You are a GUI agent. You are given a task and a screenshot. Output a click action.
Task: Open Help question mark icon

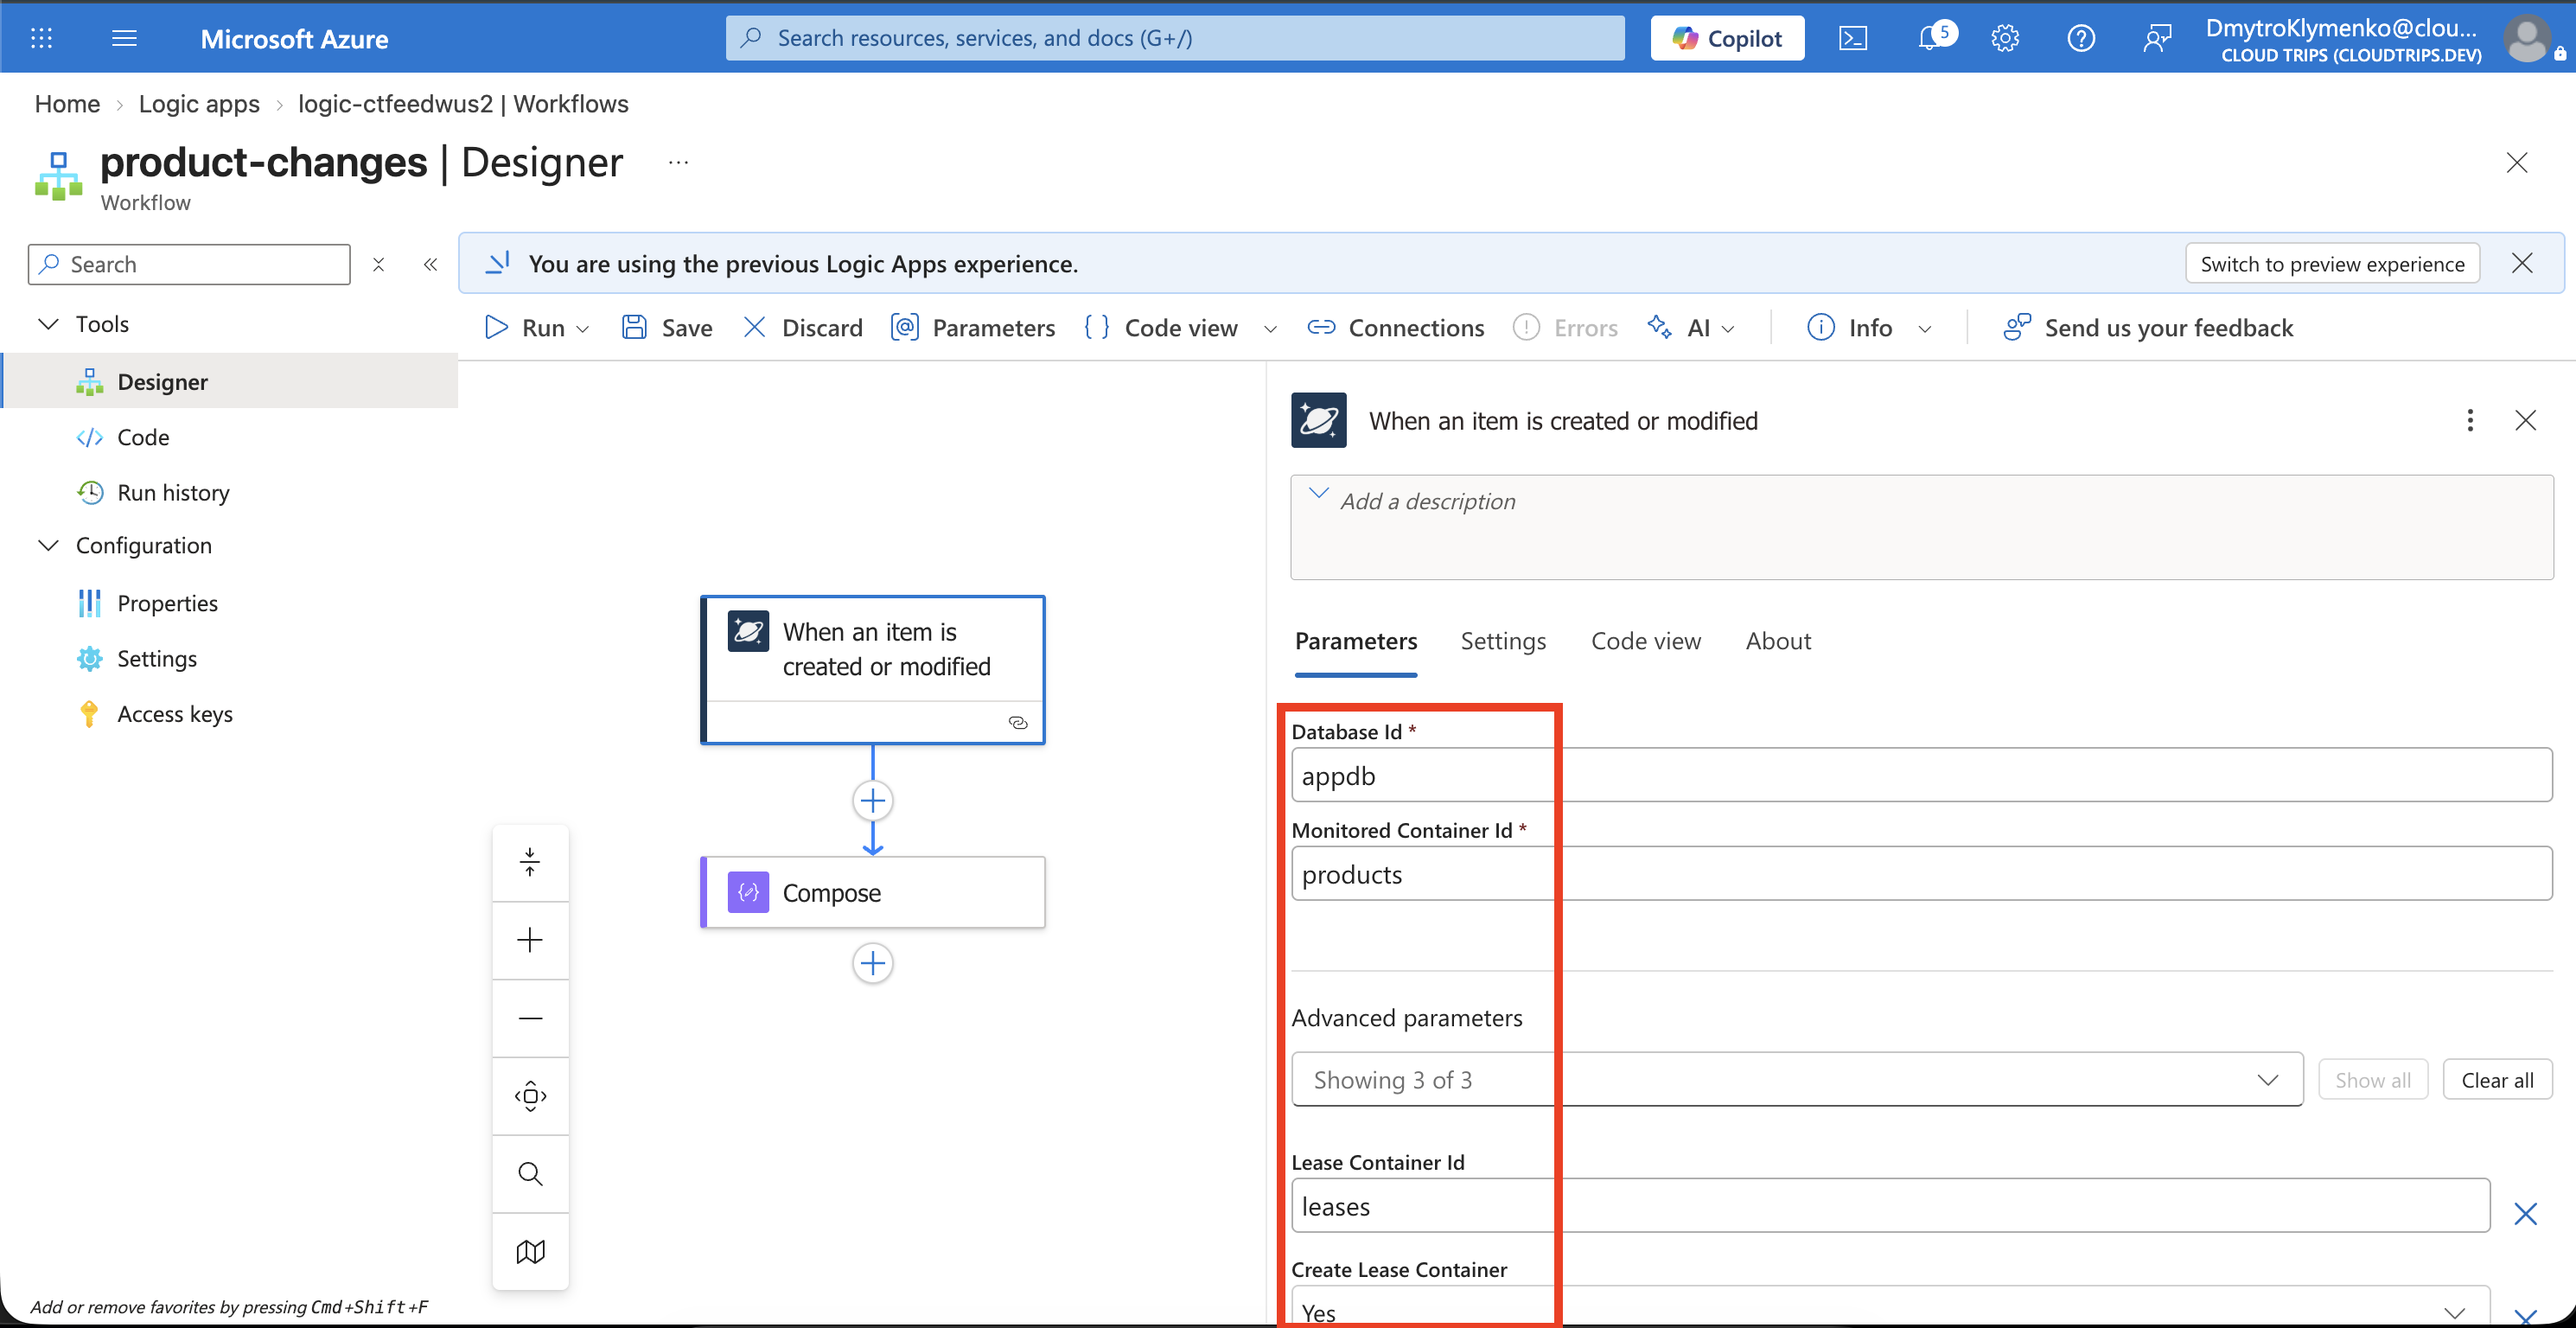pos(2081,38)
